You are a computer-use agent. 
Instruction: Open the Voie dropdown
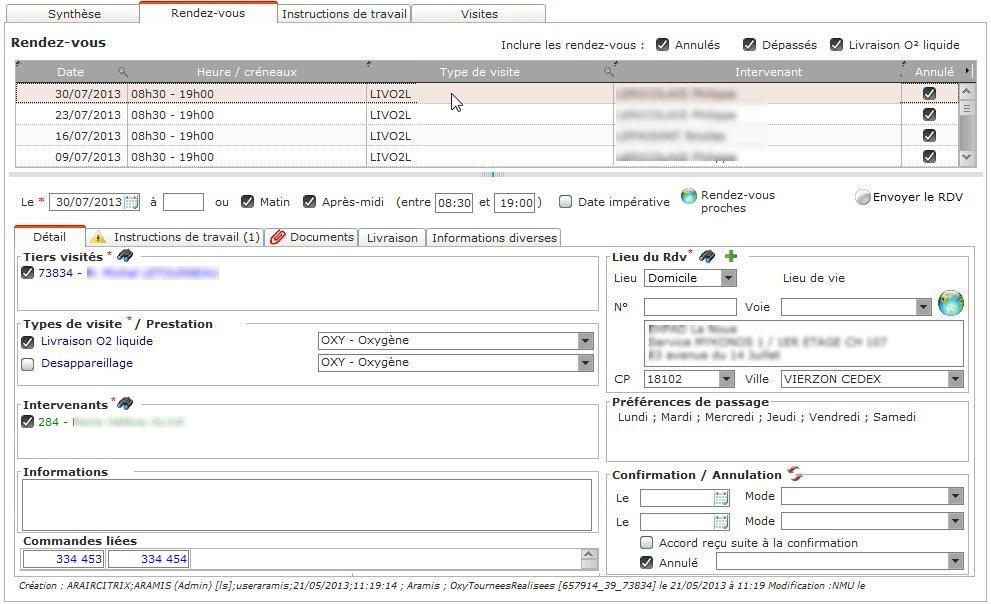[923, 307]
